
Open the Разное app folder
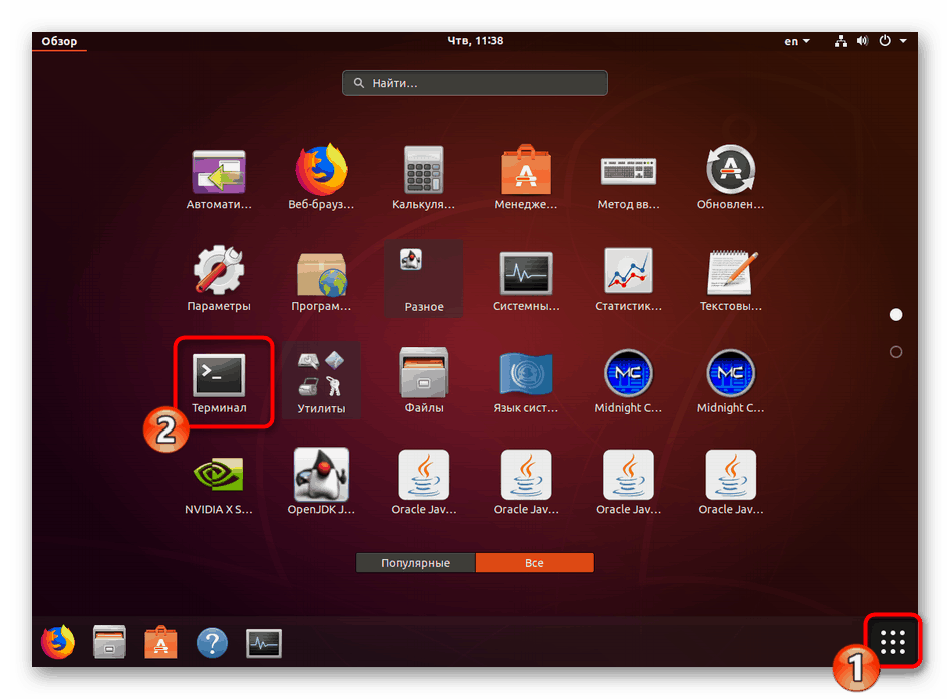click(x=424, y=278)
